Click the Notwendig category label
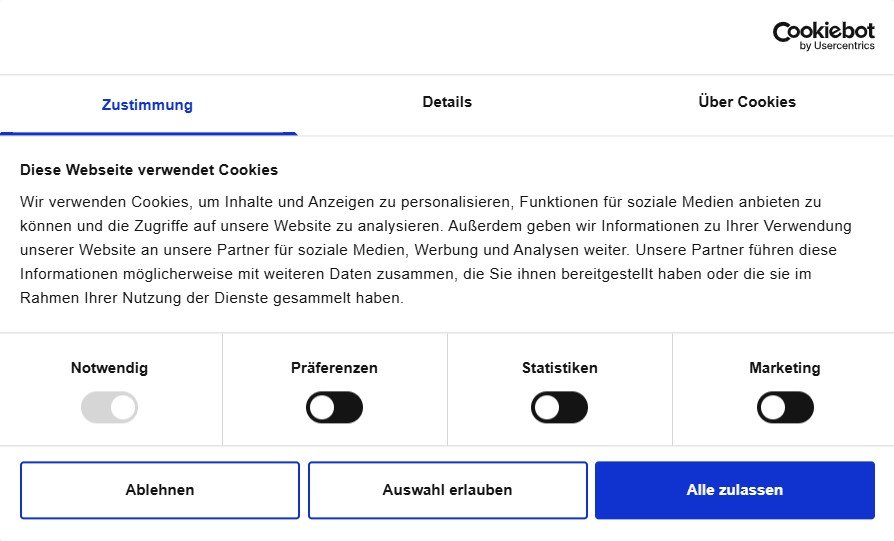The height and width of the screenshot is (541, 894). (x=109, y=368)
